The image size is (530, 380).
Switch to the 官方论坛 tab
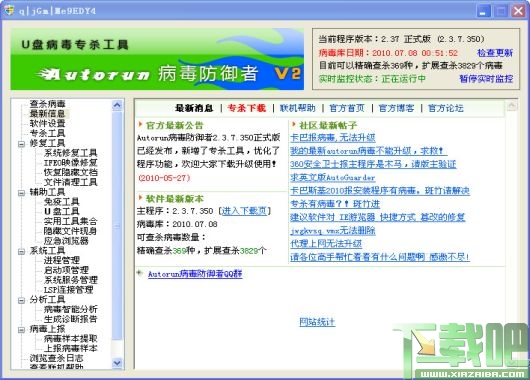click(x=445, y=108)
